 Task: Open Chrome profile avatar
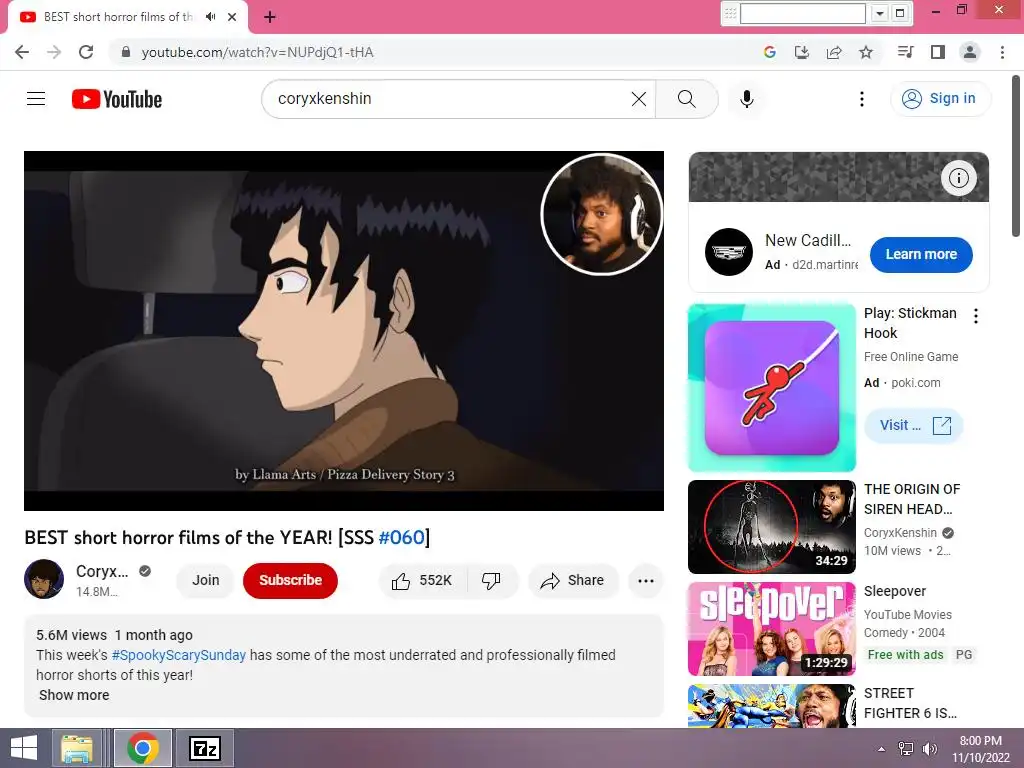coord(970,52)
